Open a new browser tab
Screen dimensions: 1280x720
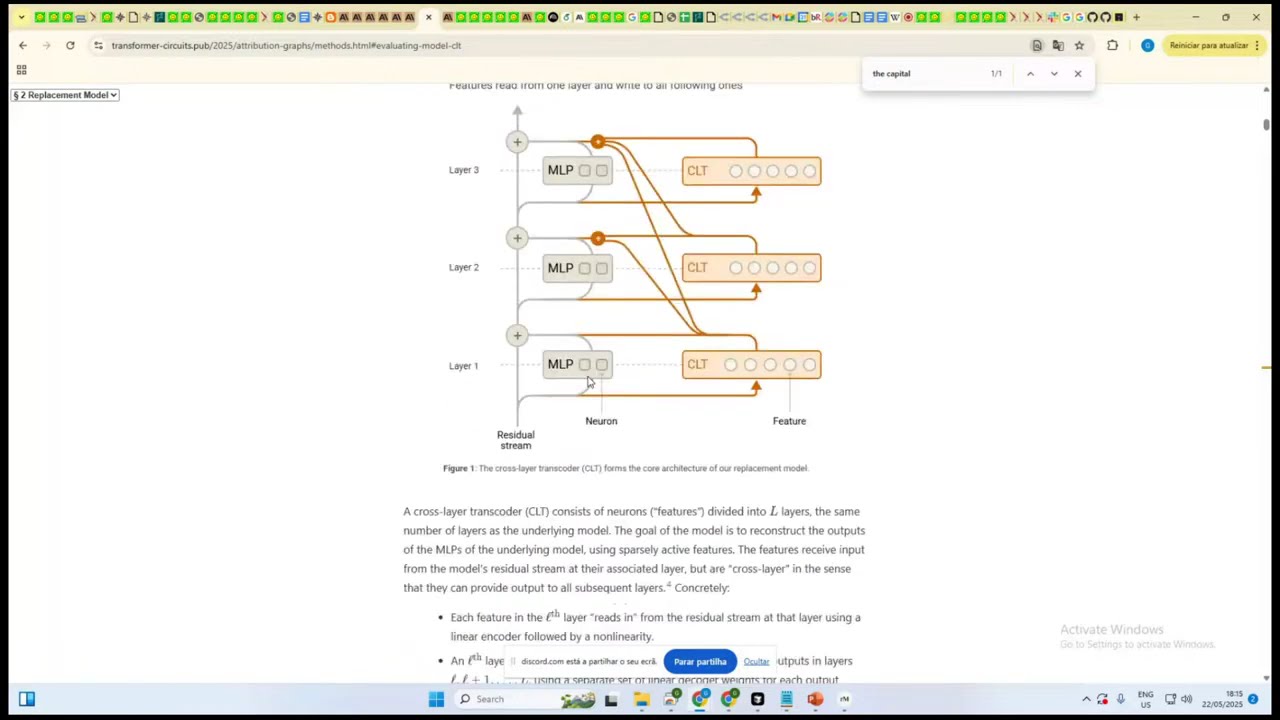coord(1136,17)
